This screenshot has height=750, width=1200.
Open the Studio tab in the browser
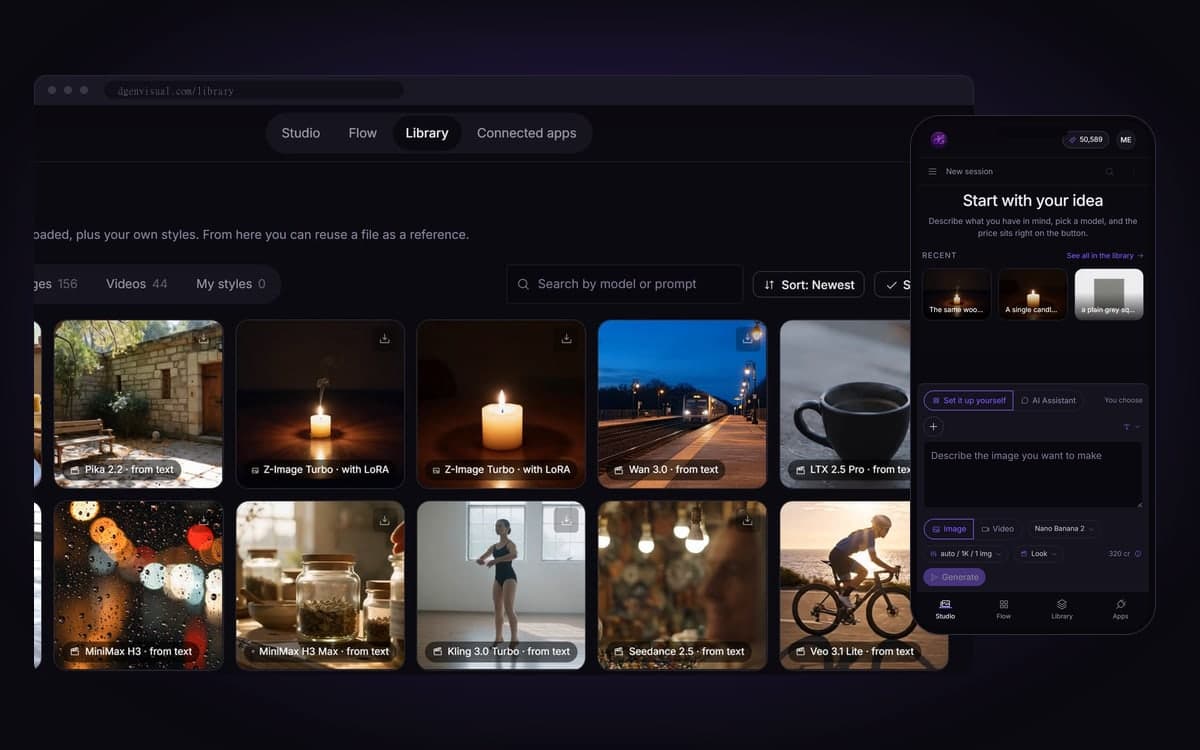pos(301,133)
